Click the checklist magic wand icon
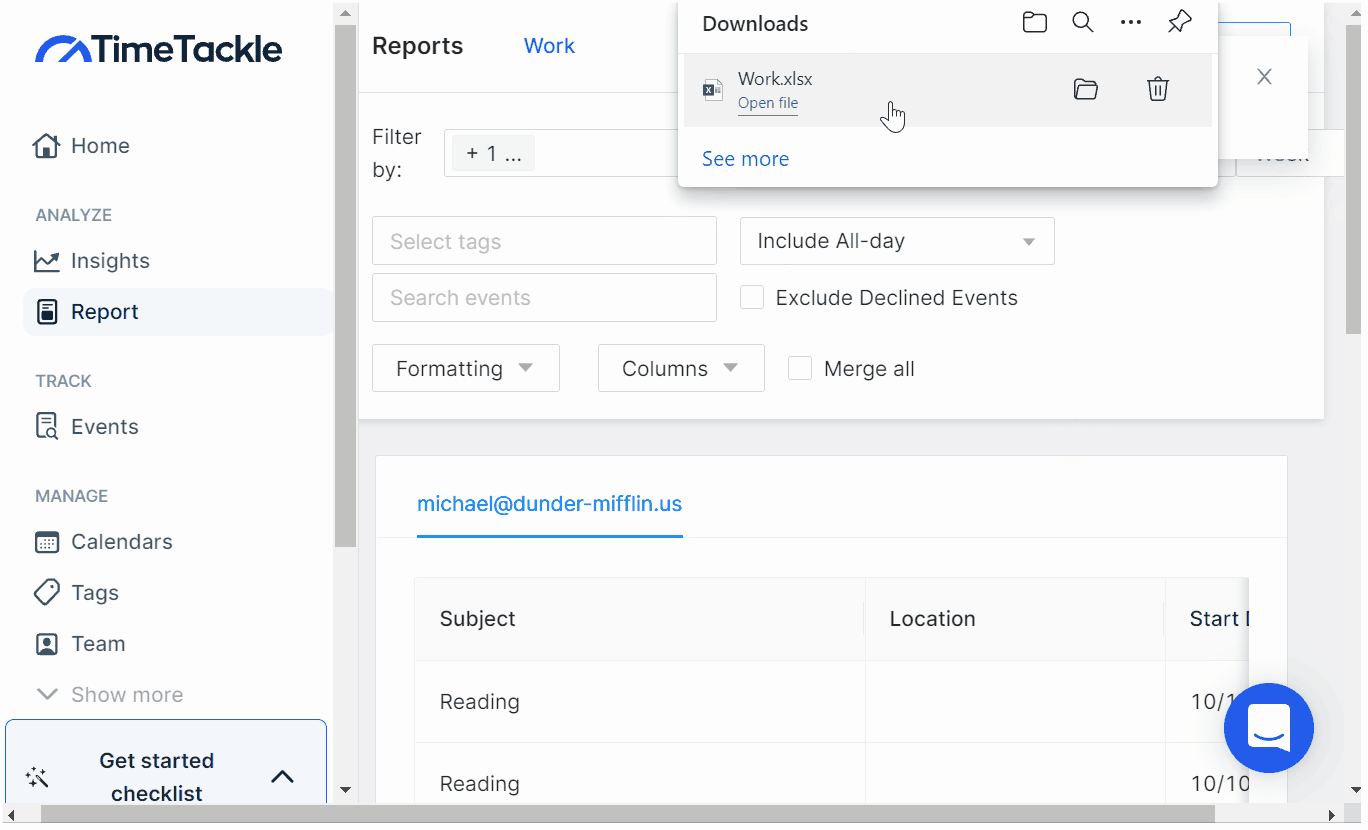The width and height of the screenshot is (1368, 830). (38, 777)
